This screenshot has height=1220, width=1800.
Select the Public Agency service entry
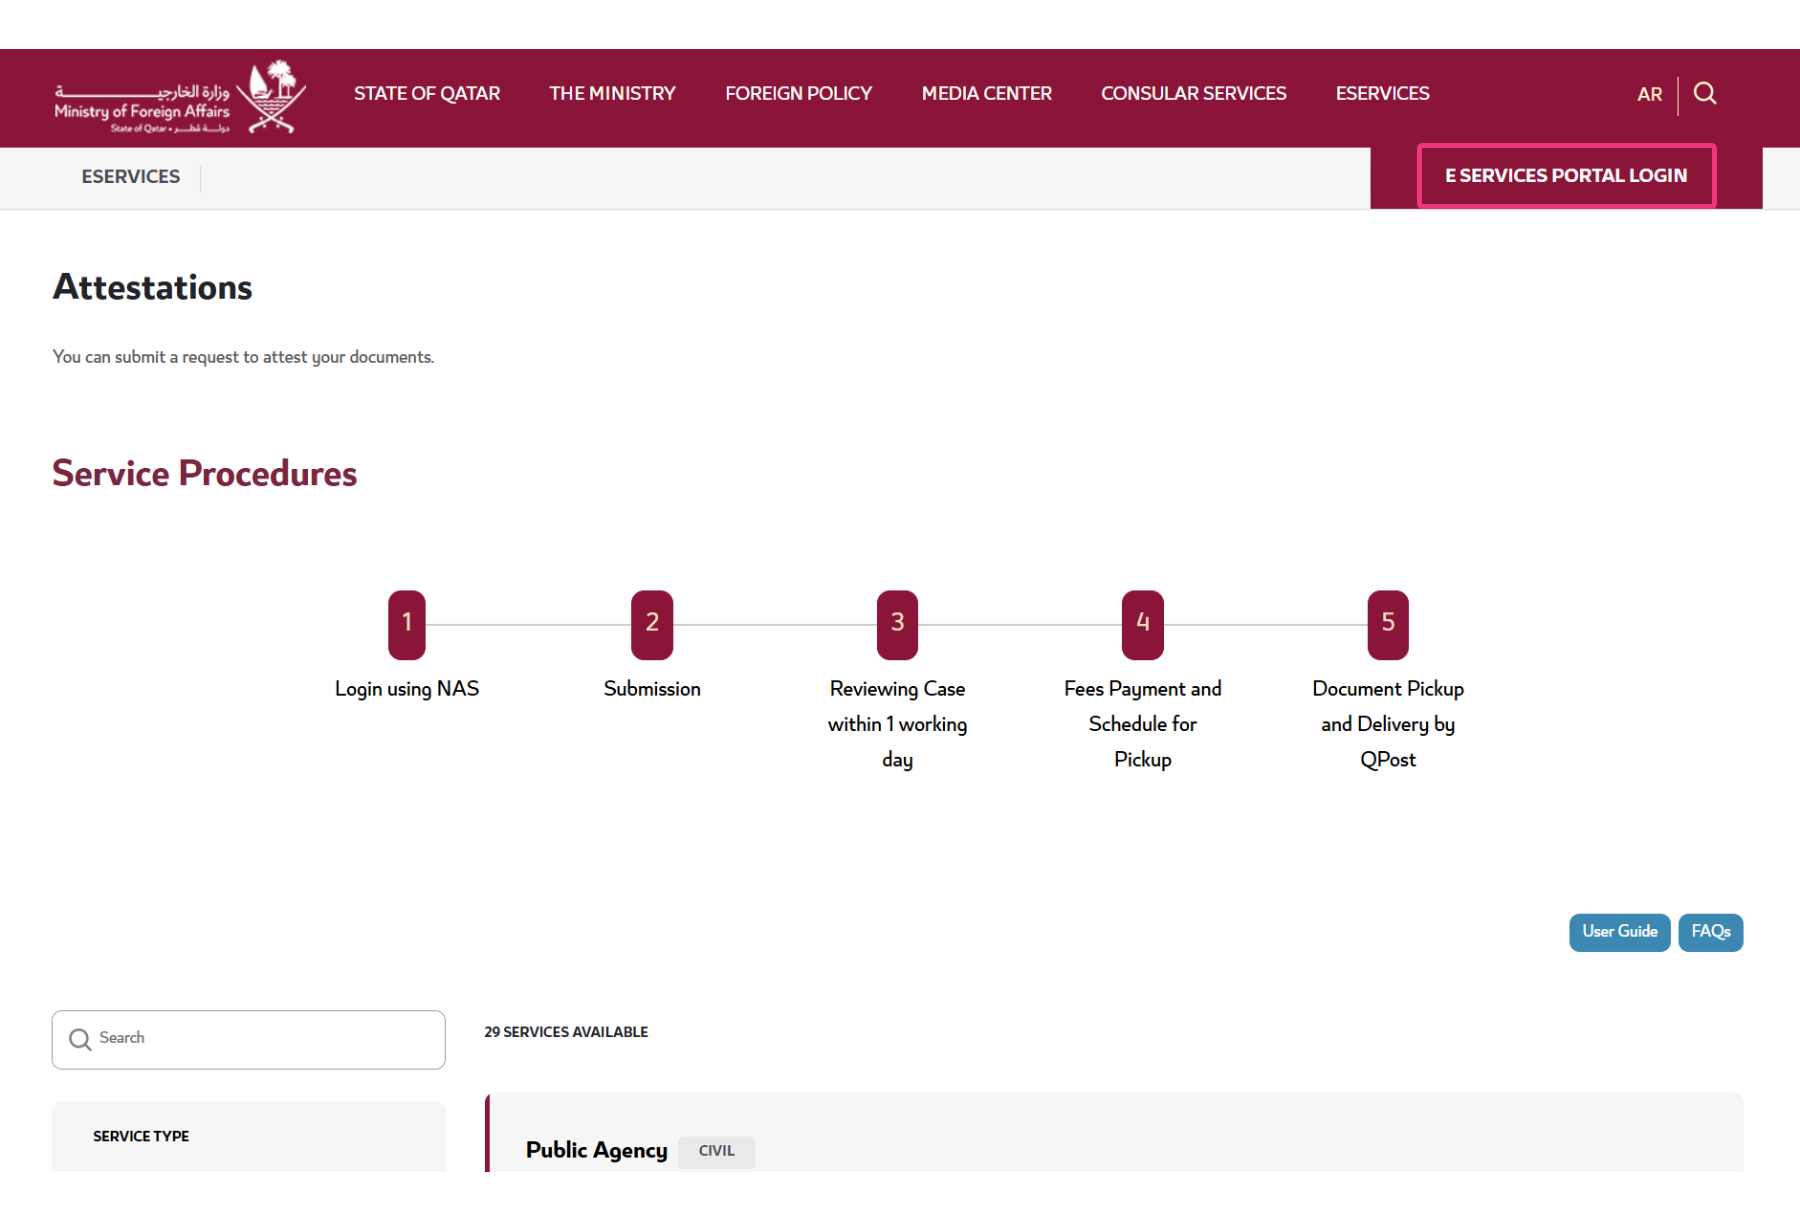coord(596,1150)
